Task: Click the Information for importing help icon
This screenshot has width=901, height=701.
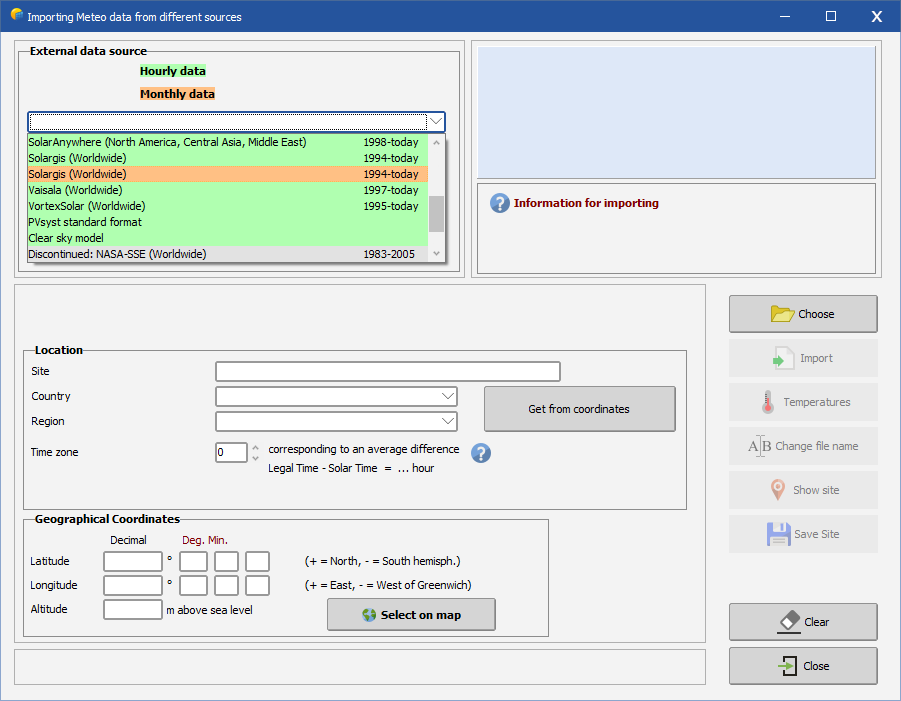Action: coord(499,203)
